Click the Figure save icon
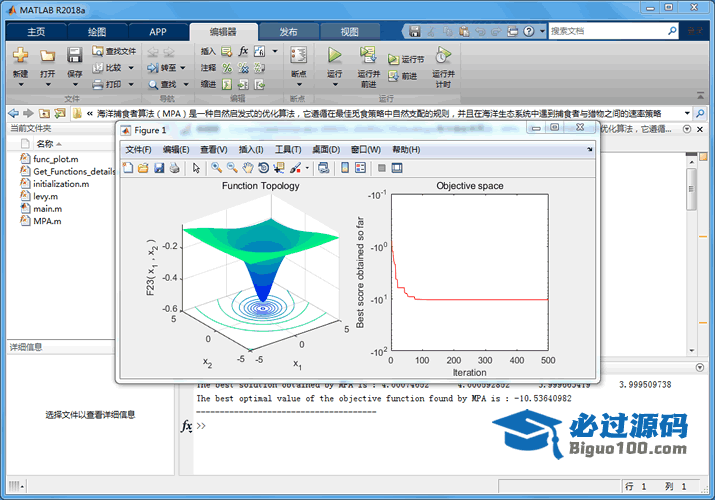 pos(159,168)
